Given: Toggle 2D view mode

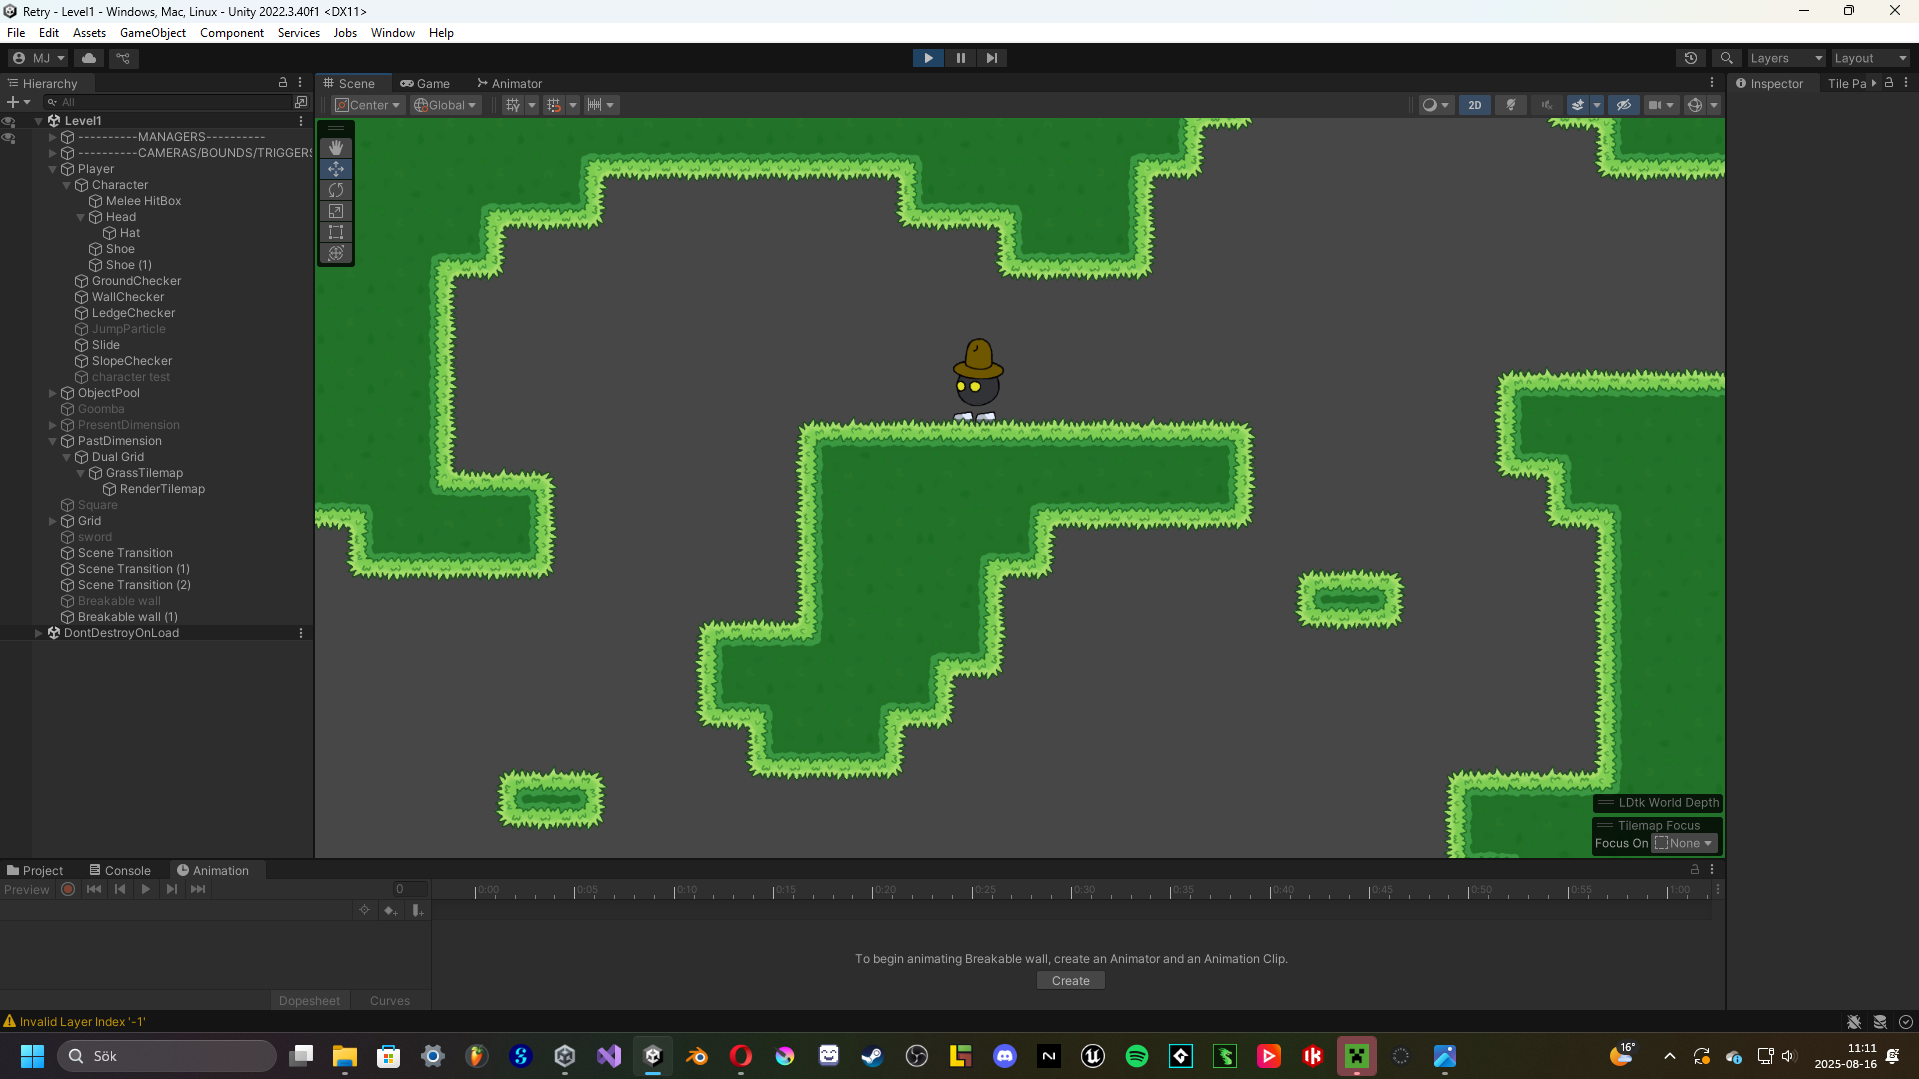Looking at the screenshot, I should point(1475,105).
